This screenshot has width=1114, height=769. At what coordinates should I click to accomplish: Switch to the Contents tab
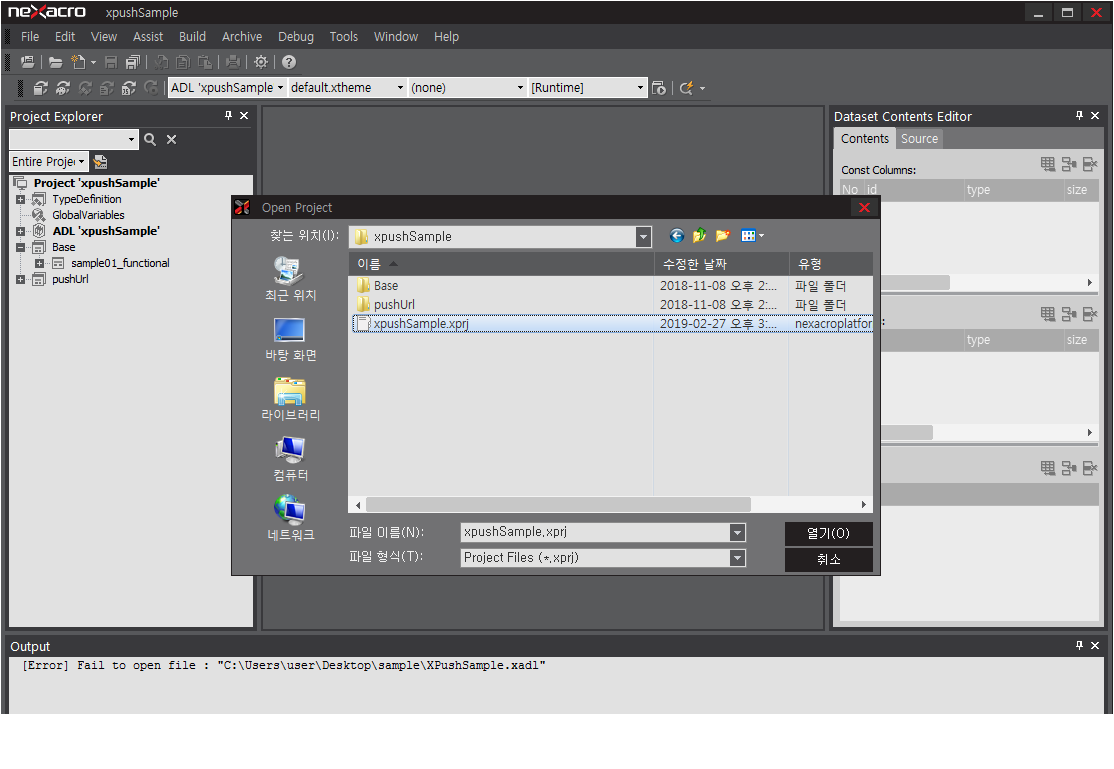(865, 139)
